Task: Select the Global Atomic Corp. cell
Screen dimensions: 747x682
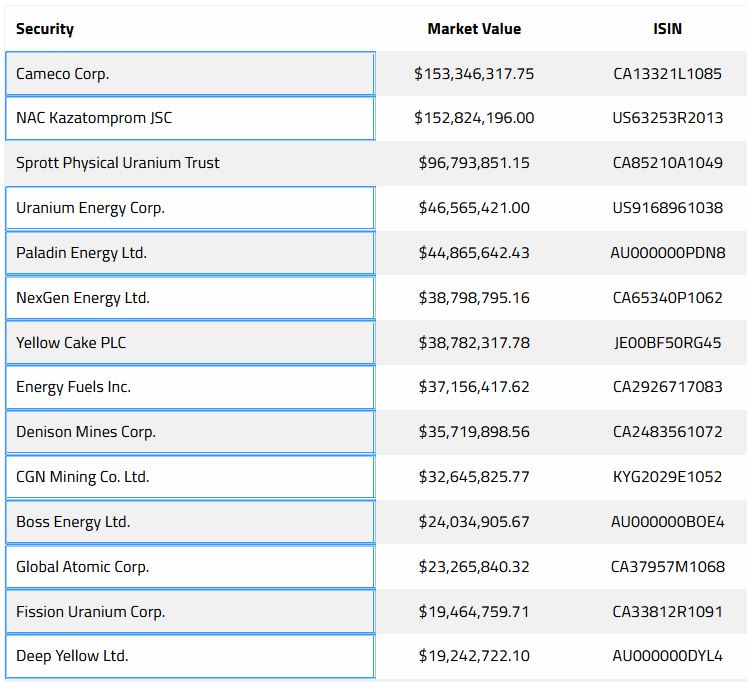Action: pos(189,567)
